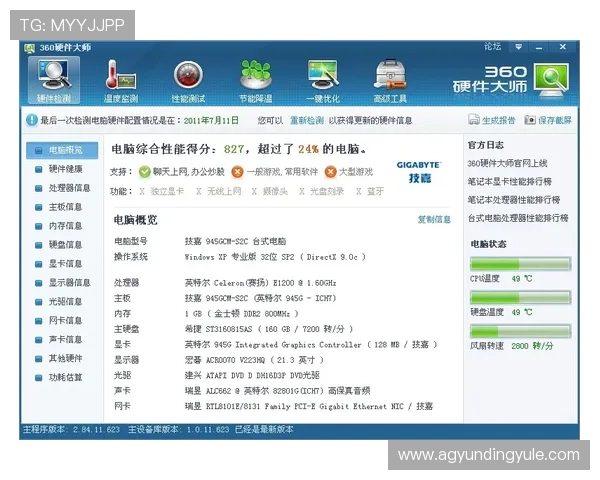Click the 无线上网 feature label
Image resolution: width=600 pixels, height=480 pixels.
click(224, 191)
